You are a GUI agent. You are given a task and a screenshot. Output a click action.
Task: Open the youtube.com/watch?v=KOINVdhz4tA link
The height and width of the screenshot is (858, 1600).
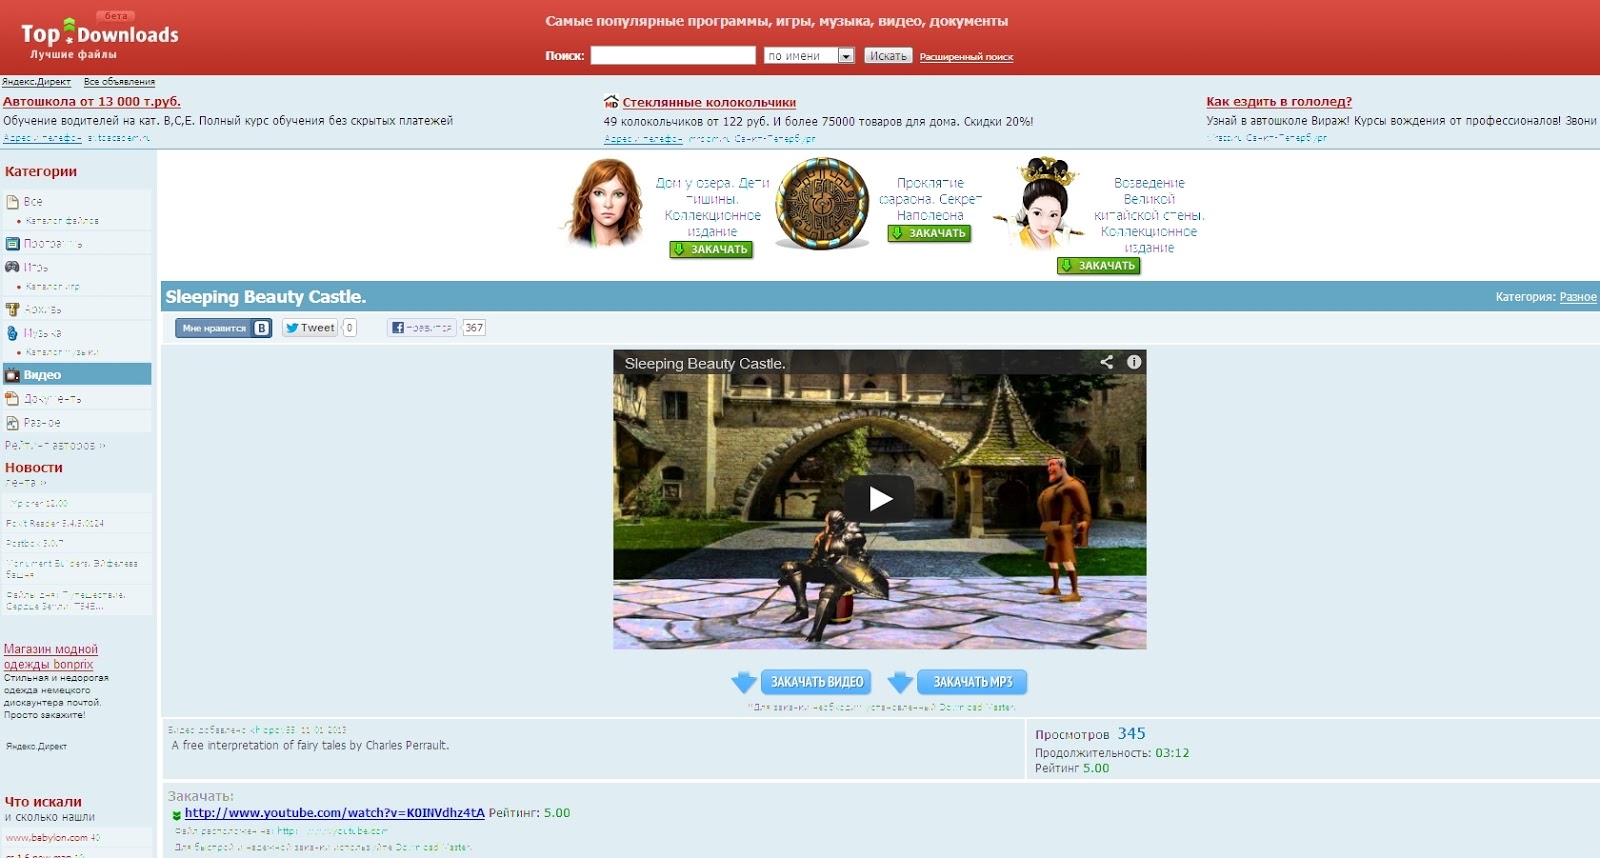point(334,813)
